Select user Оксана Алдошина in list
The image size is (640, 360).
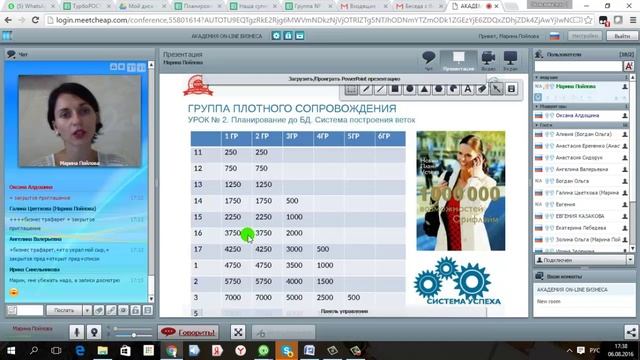coord(582,116)
